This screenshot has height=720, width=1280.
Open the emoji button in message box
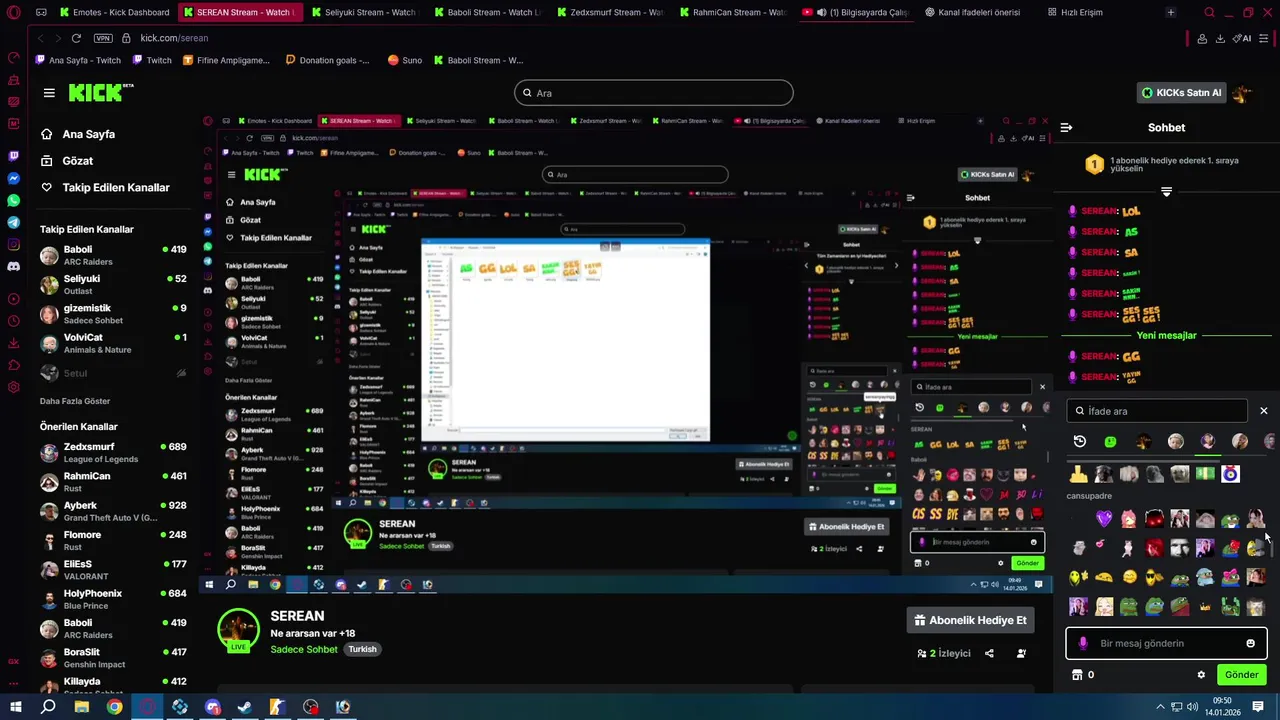(x=1250, y=644)
